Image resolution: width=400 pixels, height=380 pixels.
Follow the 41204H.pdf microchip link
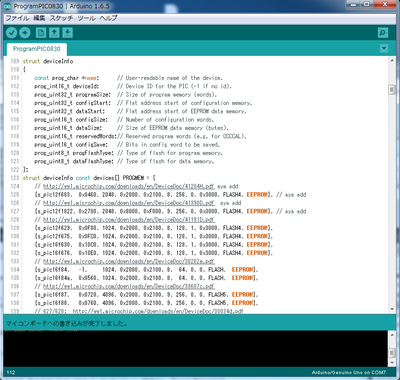pos(129,186)
